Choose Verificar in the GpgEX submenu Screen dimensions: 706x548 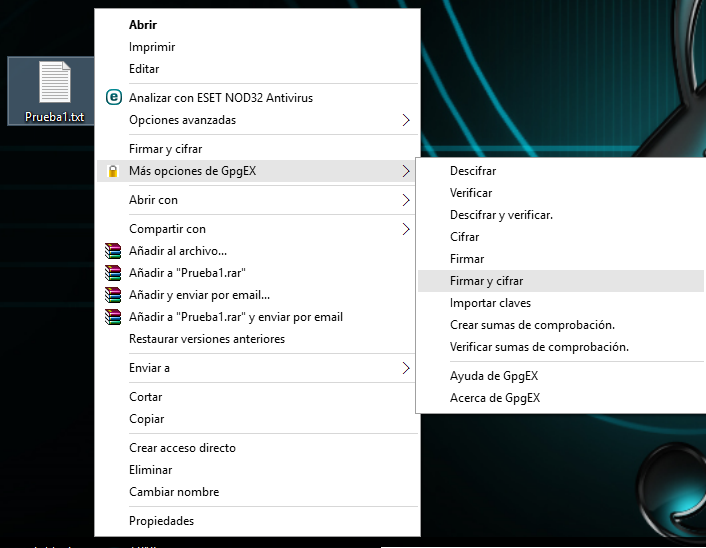coord(561,193)
